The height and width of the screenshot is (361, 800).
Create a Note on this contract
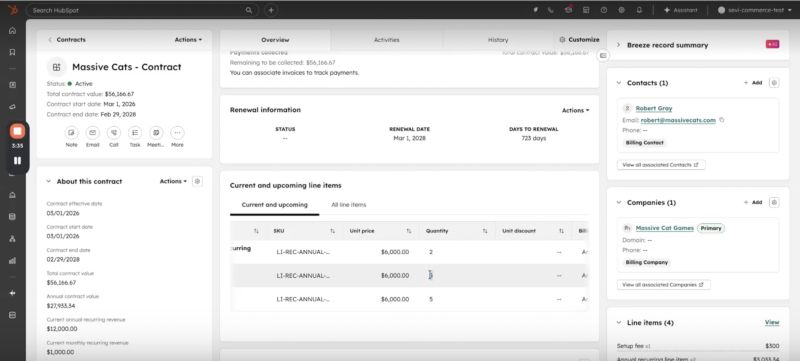pos(71,137)
